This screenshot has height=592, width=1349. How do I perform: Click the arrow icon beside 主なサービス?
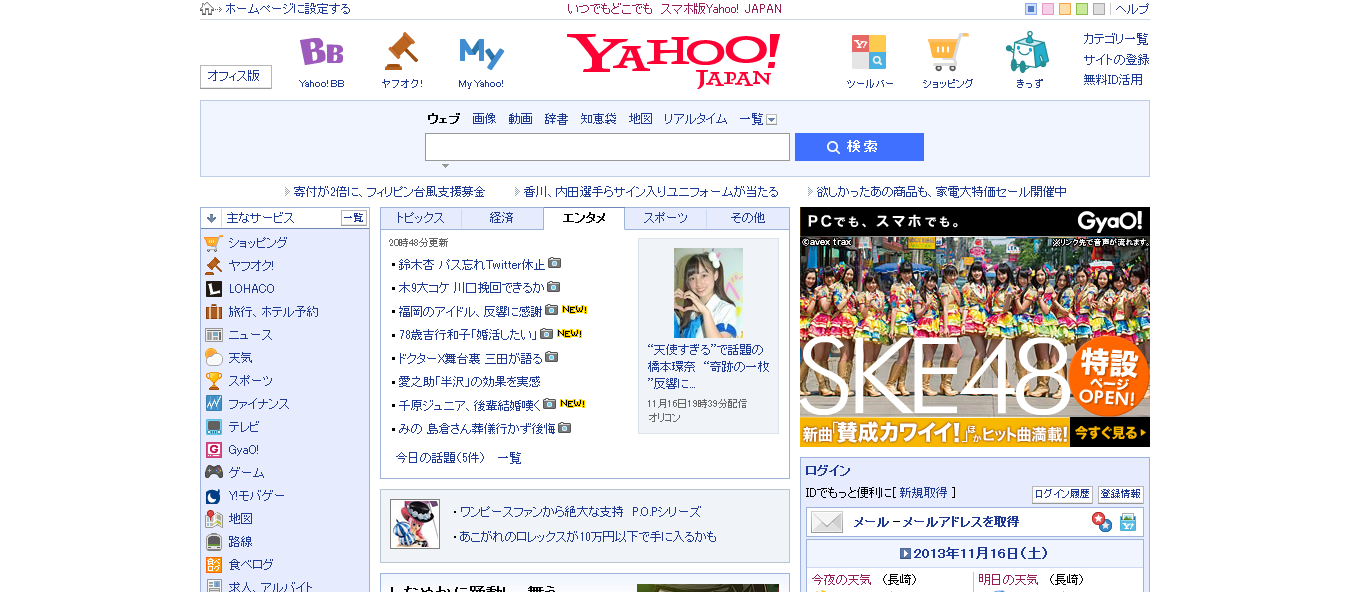click(211, 218)
